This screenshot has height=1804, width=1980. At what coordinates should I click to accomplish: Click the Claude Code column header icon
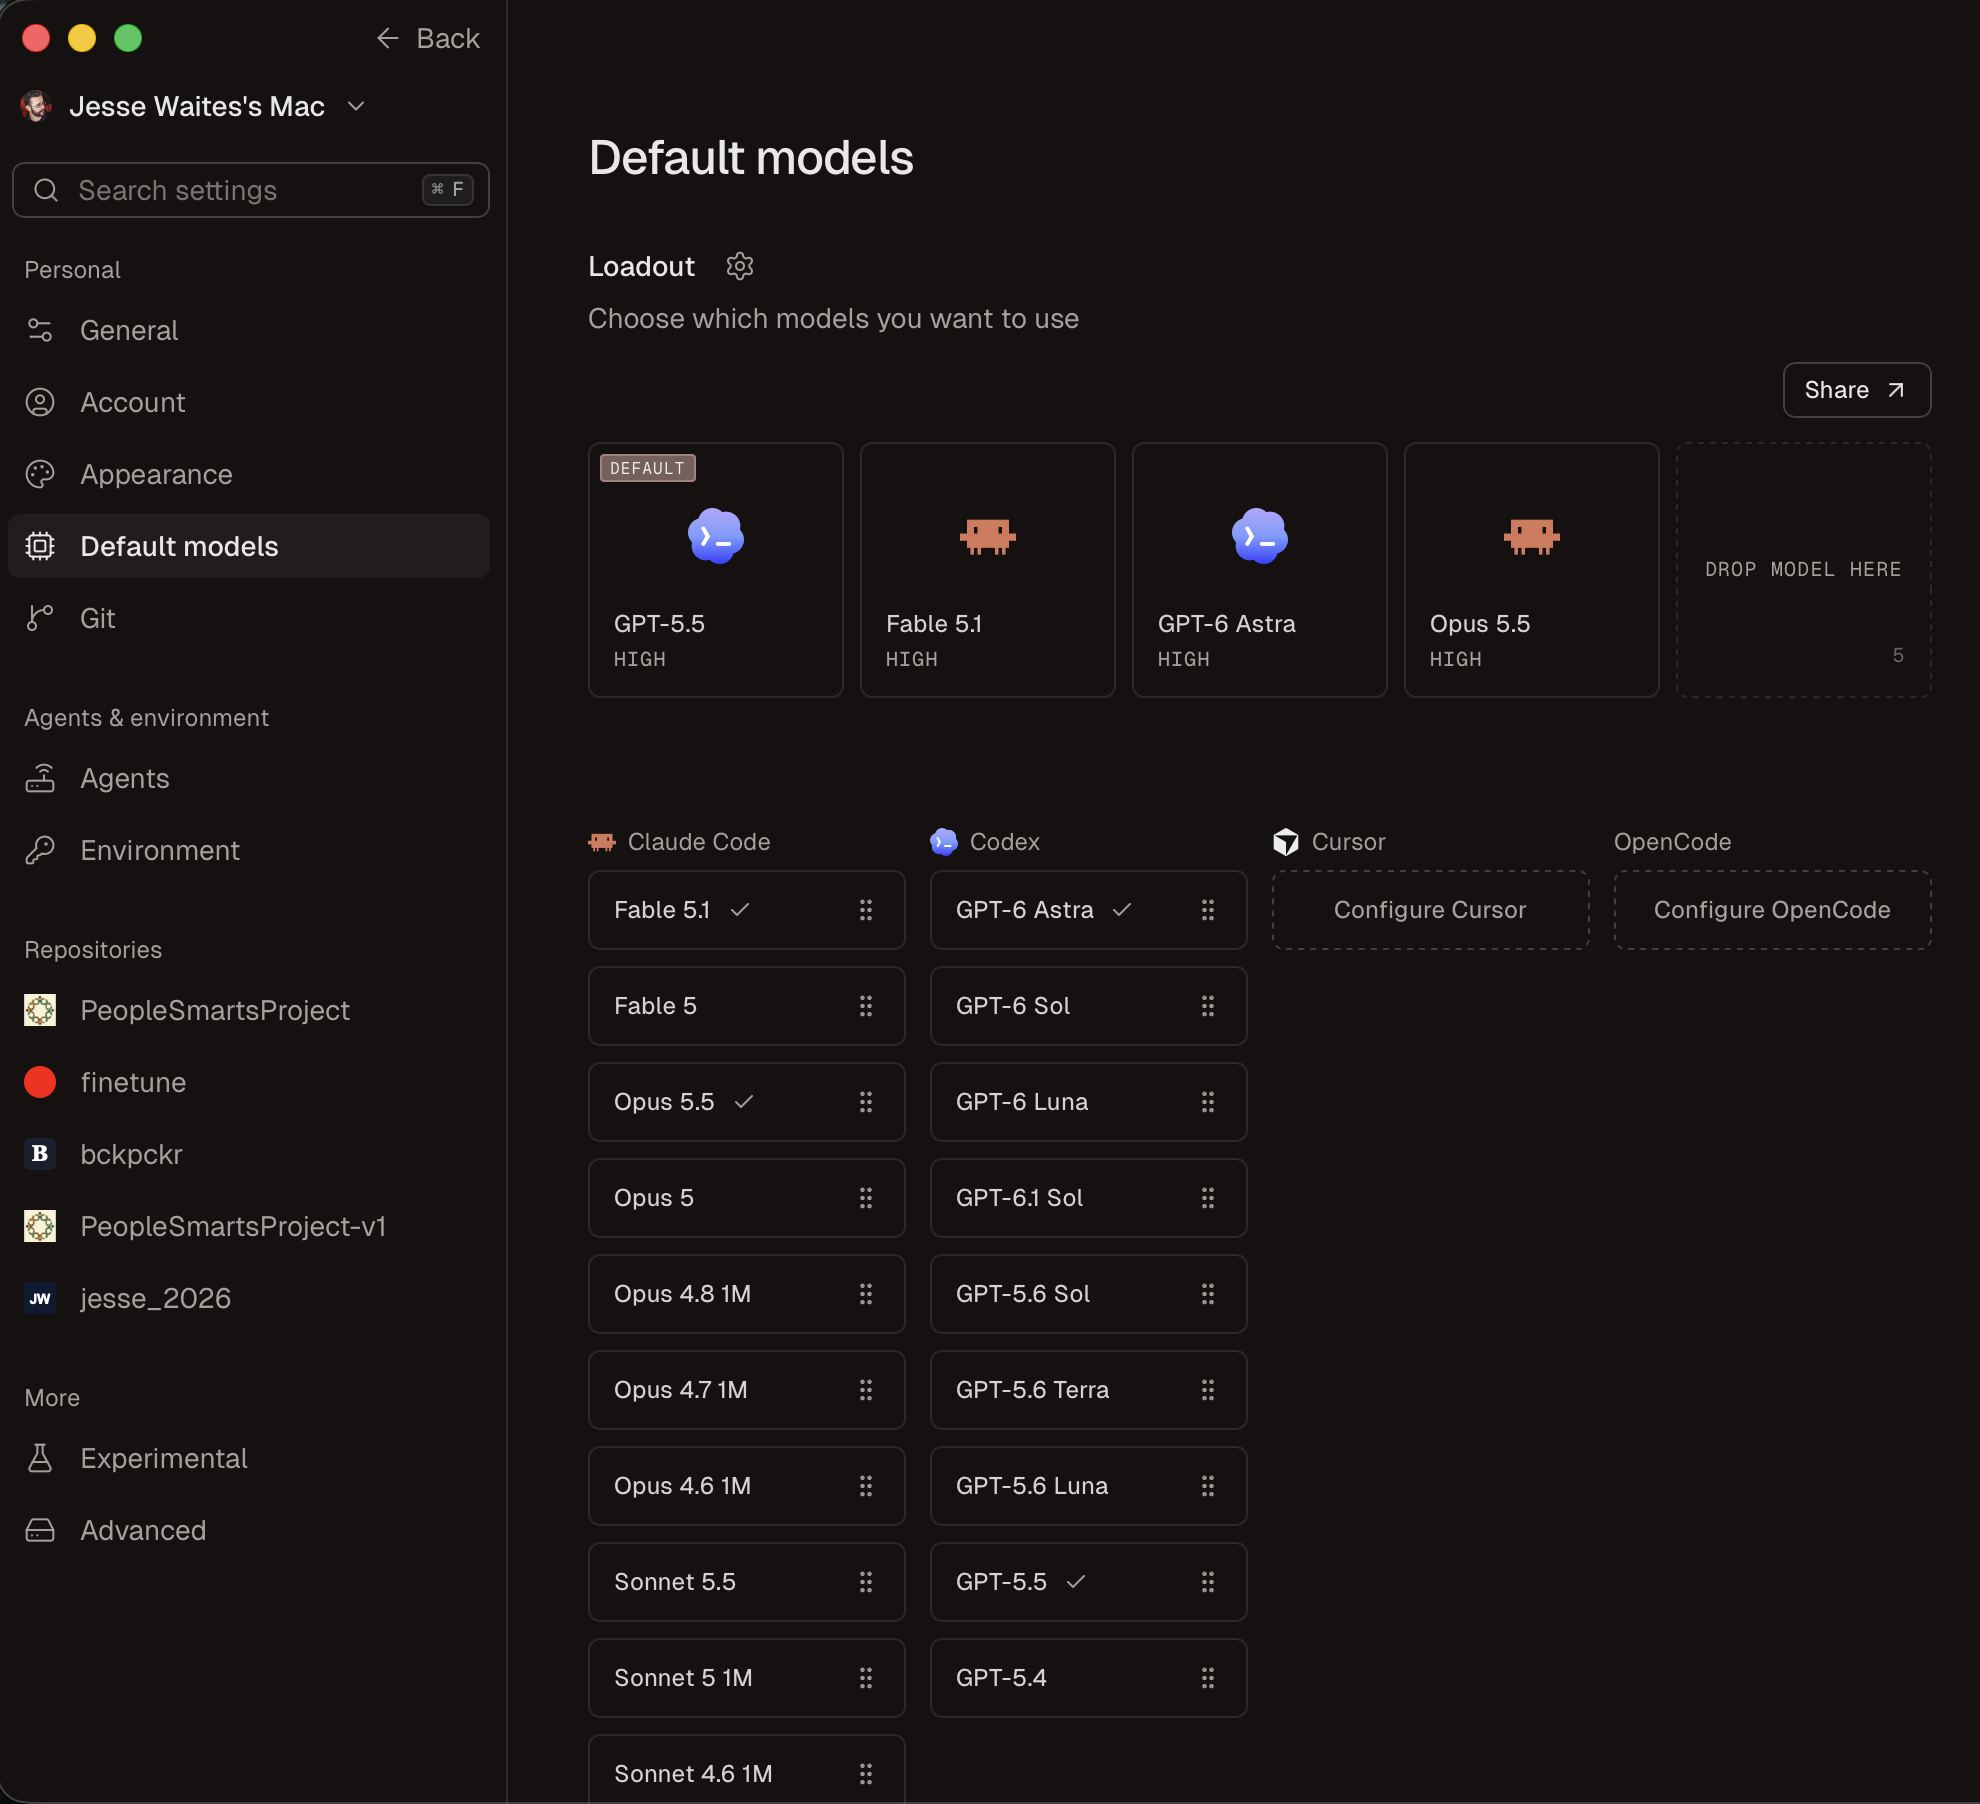point(602,842)
